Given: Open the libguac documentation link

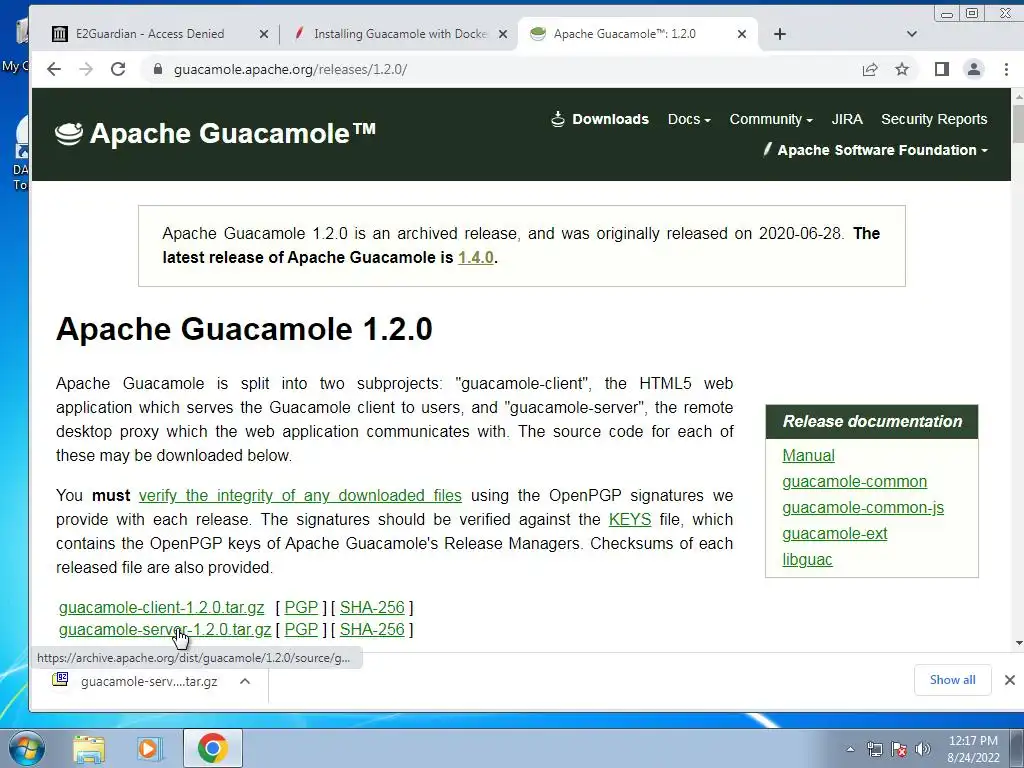Looking at the screenshot, I should [x=807, y=560].
